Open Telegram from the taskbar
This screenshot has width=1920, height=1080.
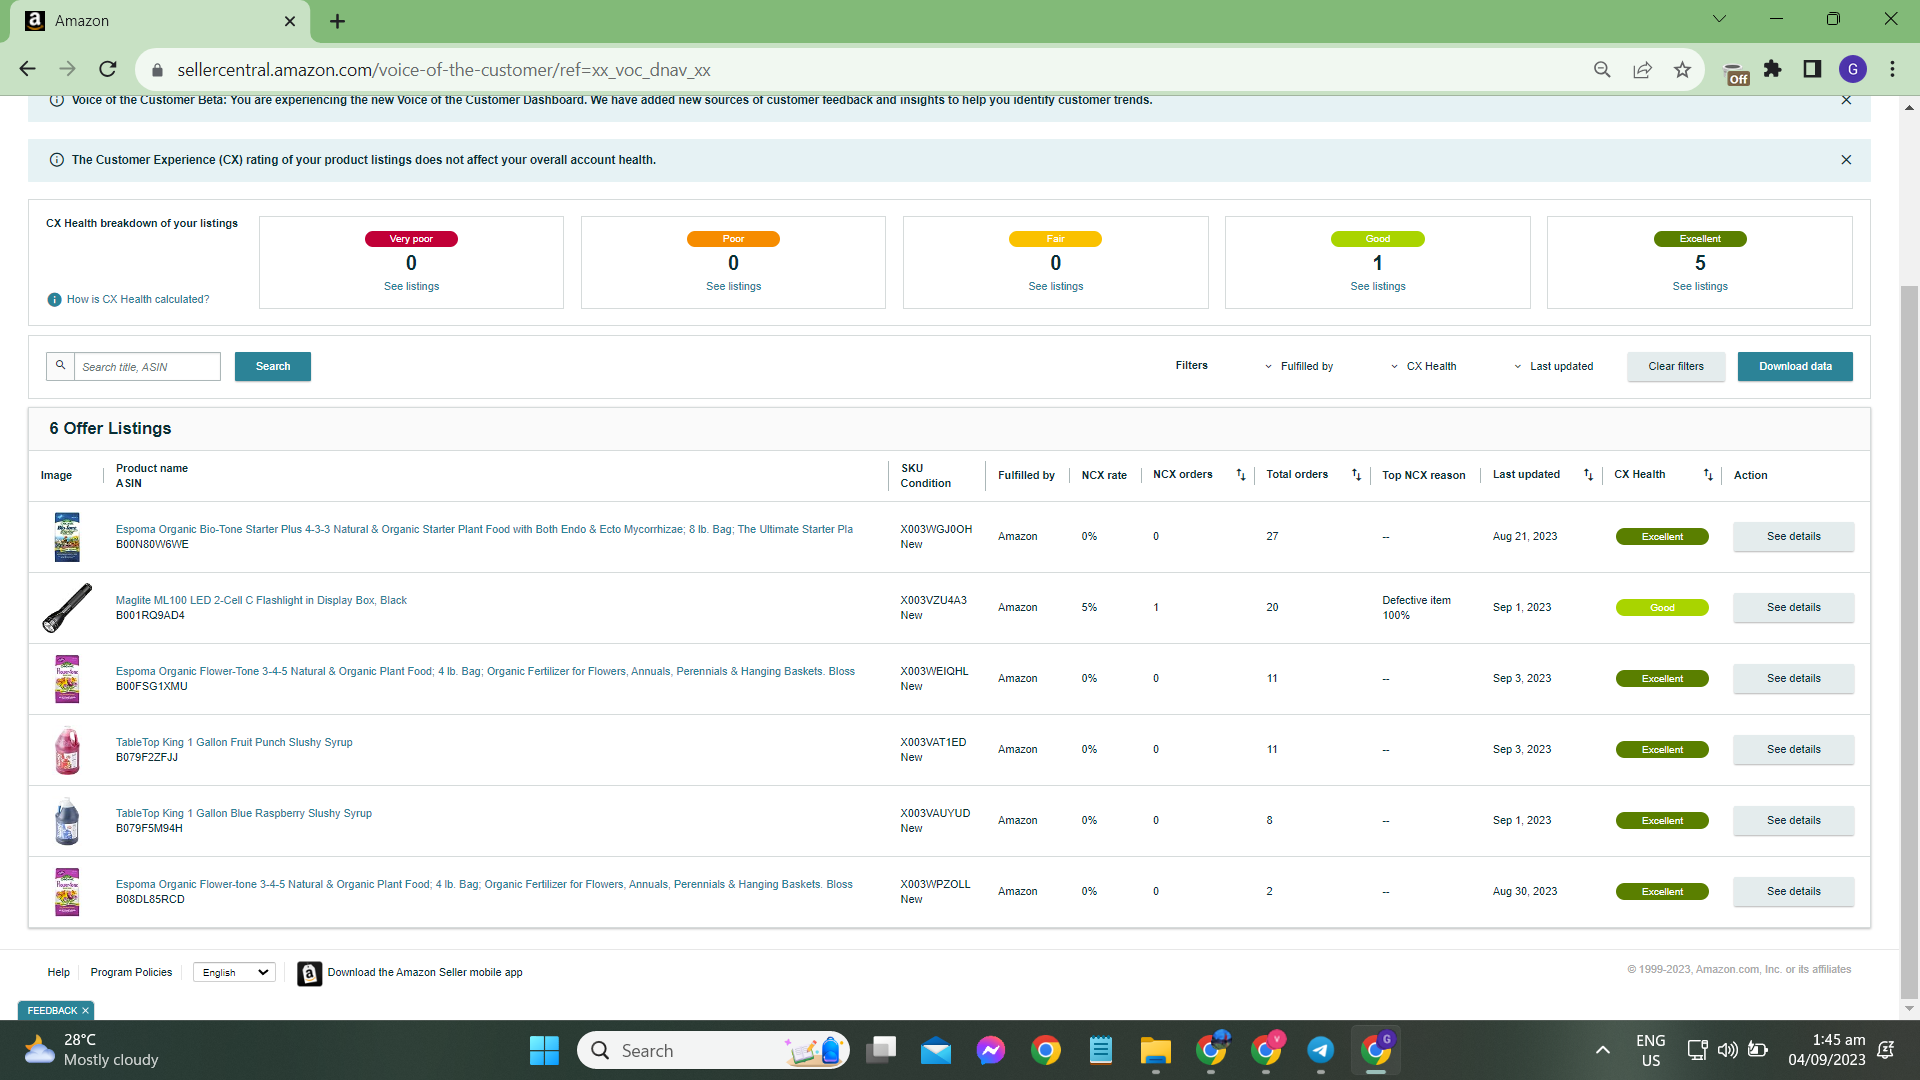pos(1320,1051)
